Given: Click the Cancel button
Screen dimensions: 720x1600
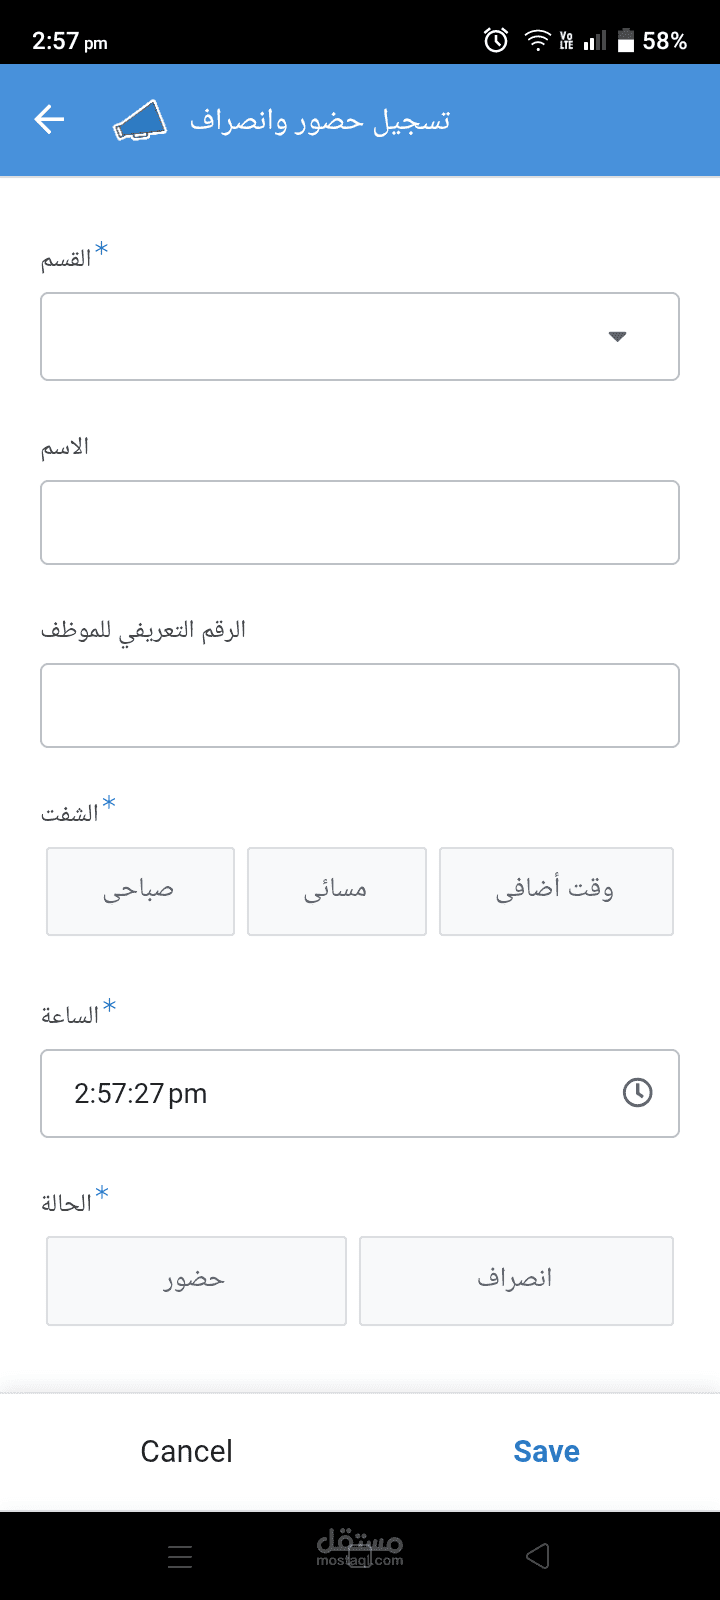Looking at the screenshot, I should point(186,1451).
